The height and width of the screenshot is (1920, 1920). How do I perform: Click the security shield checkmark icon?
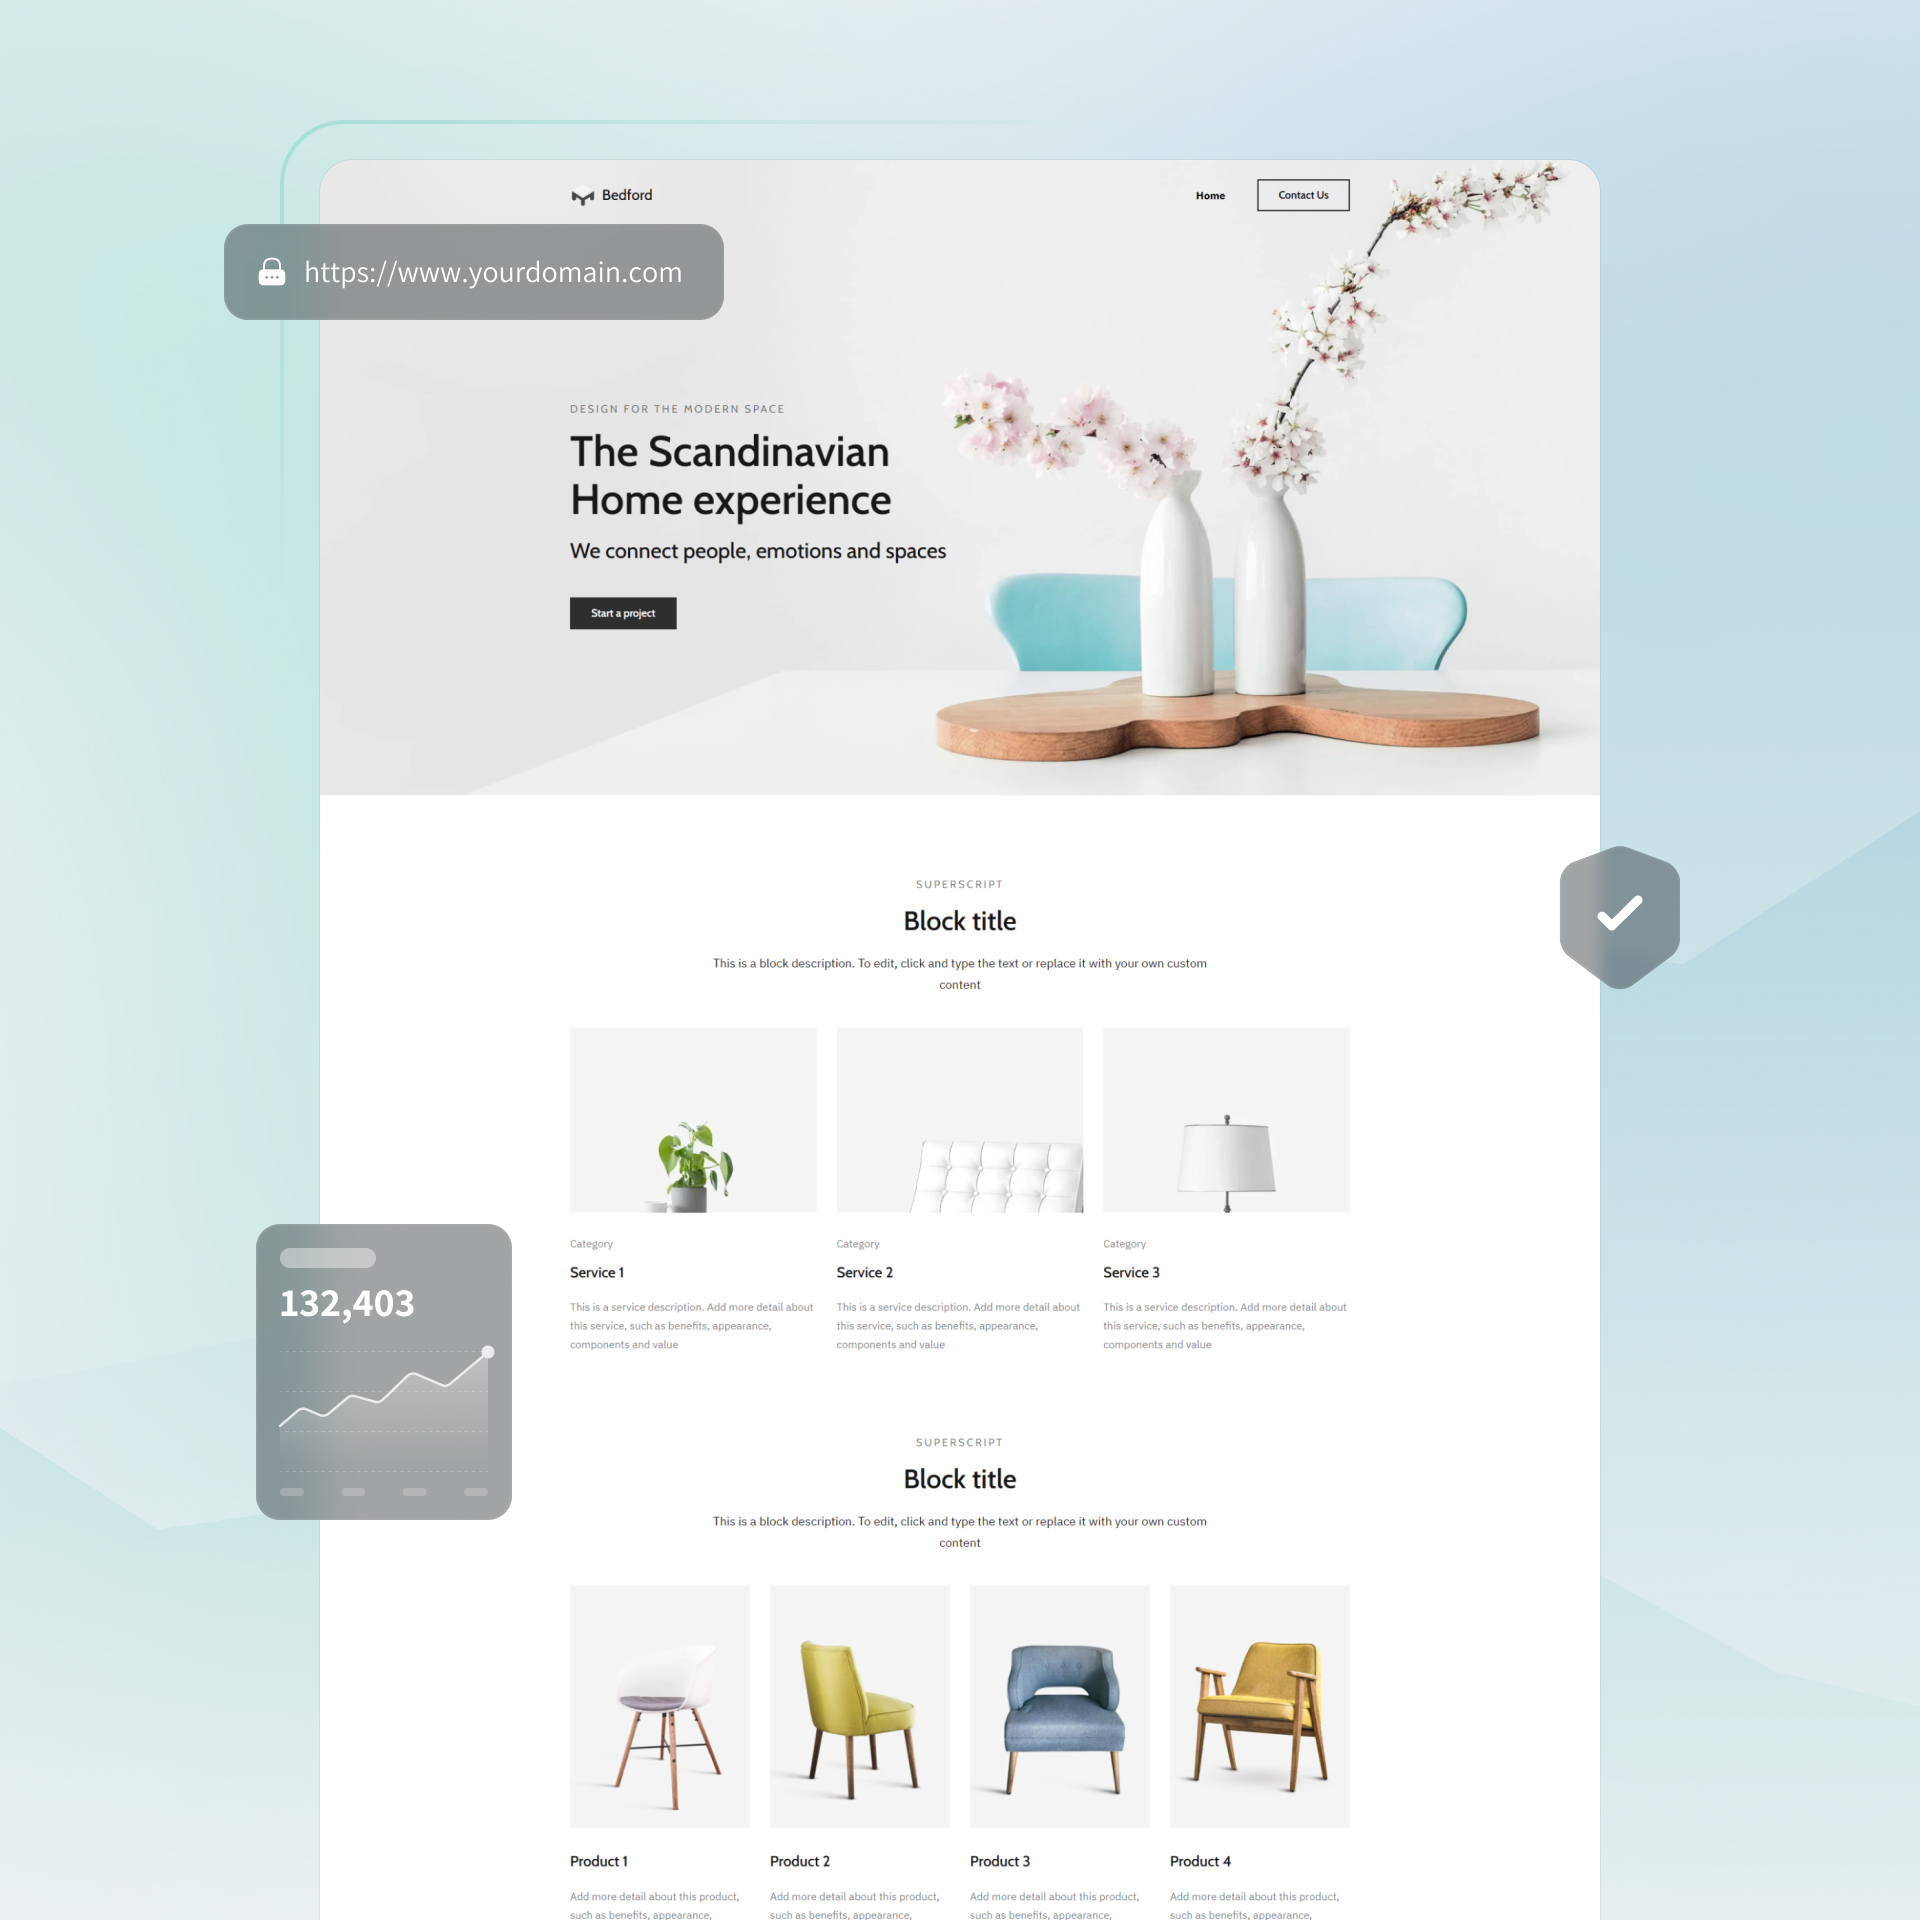pyautogui.click(x=1619, y=911)
